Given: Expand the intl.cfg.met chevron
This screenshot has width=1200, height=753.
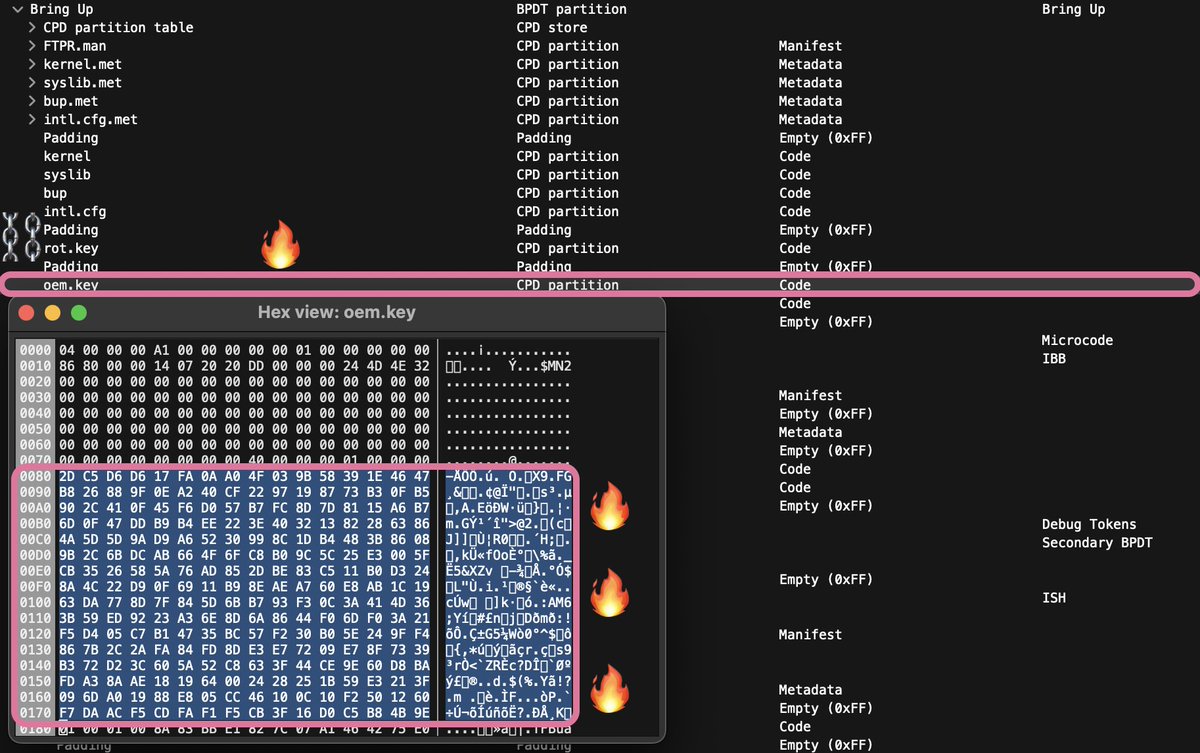Looking at the screenshot, I should (x=32, y=119).
